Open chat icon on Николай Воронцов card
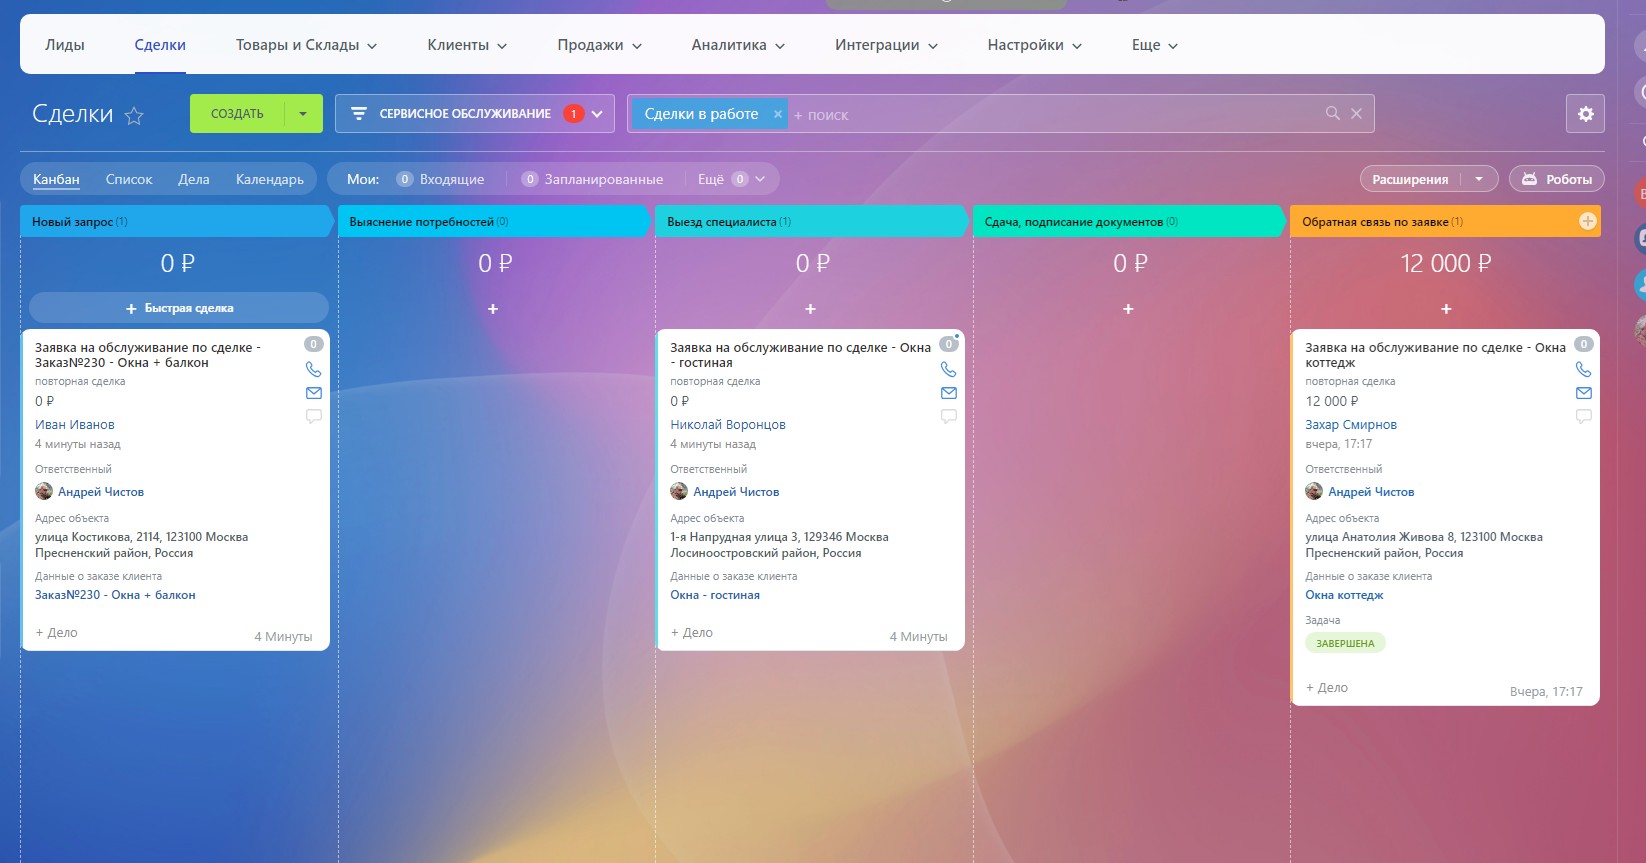Viewport: 1646px width, 863px height. [x=949, y=416]
